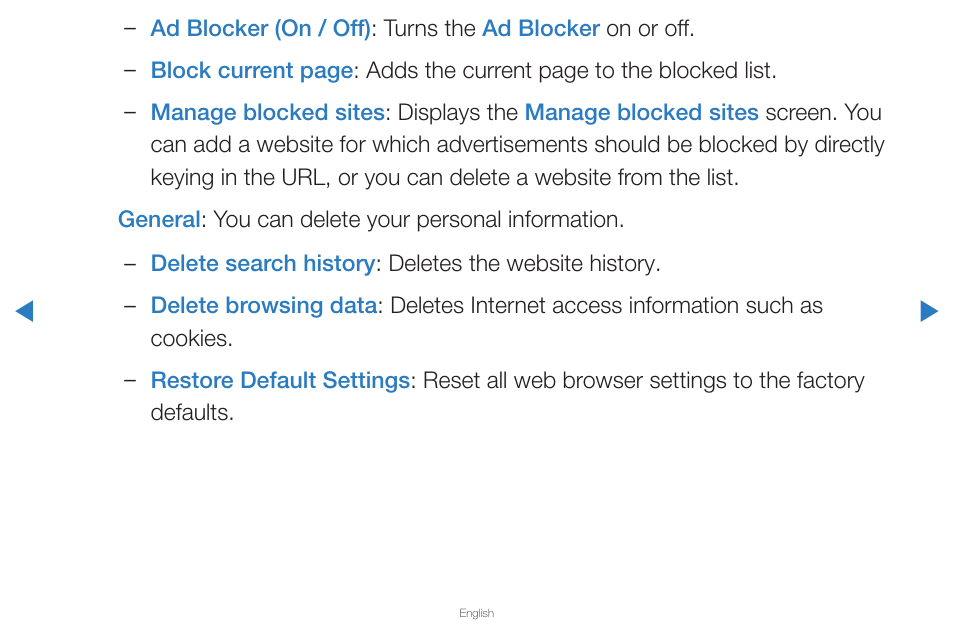
Task: Click the inline Ad Blocker reference text
Action: click(x=541, y=29)
